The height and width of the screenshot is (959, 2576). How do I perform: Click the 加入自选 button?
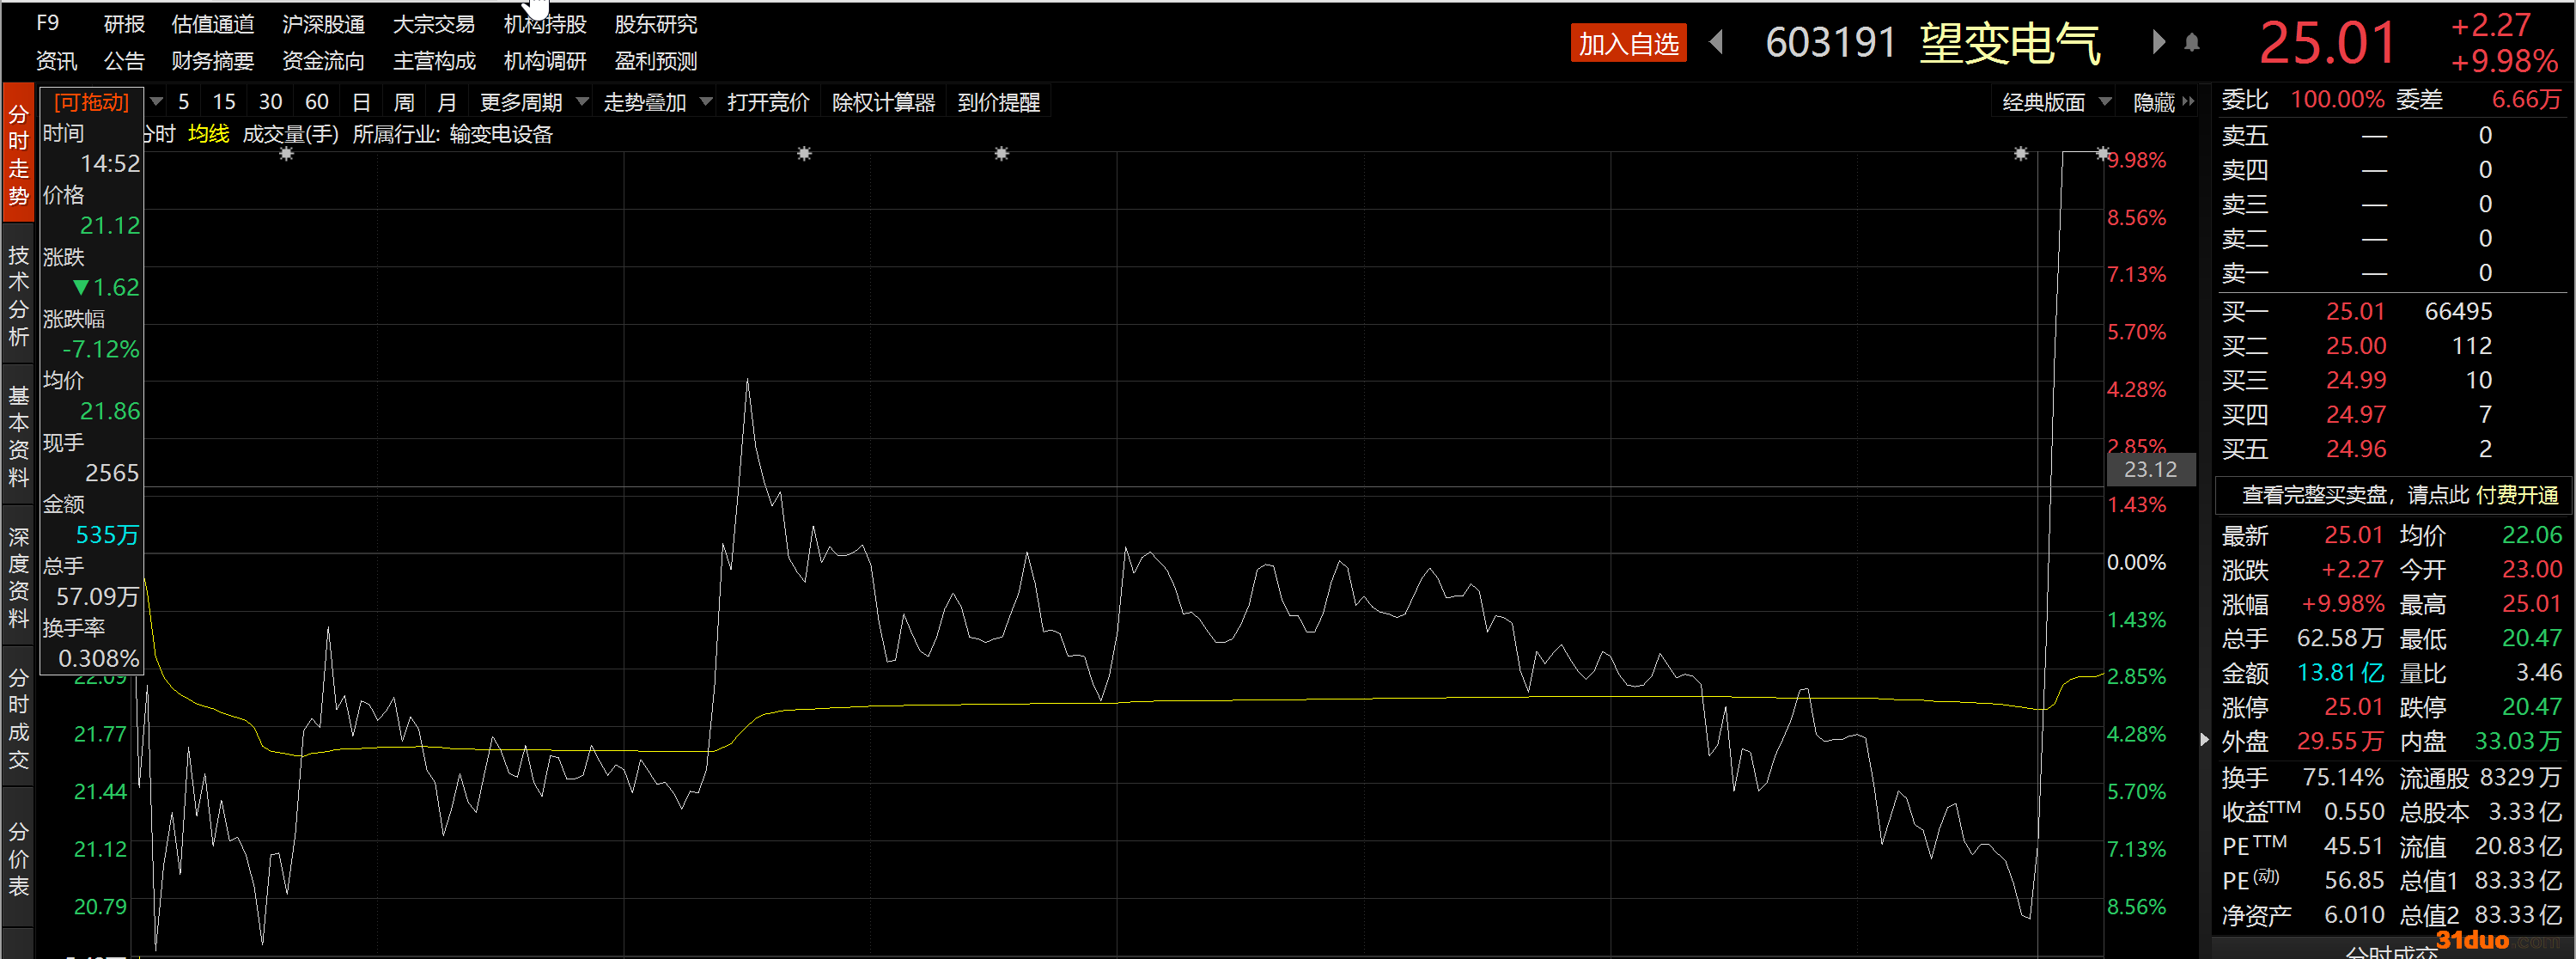click(1627, 43)
